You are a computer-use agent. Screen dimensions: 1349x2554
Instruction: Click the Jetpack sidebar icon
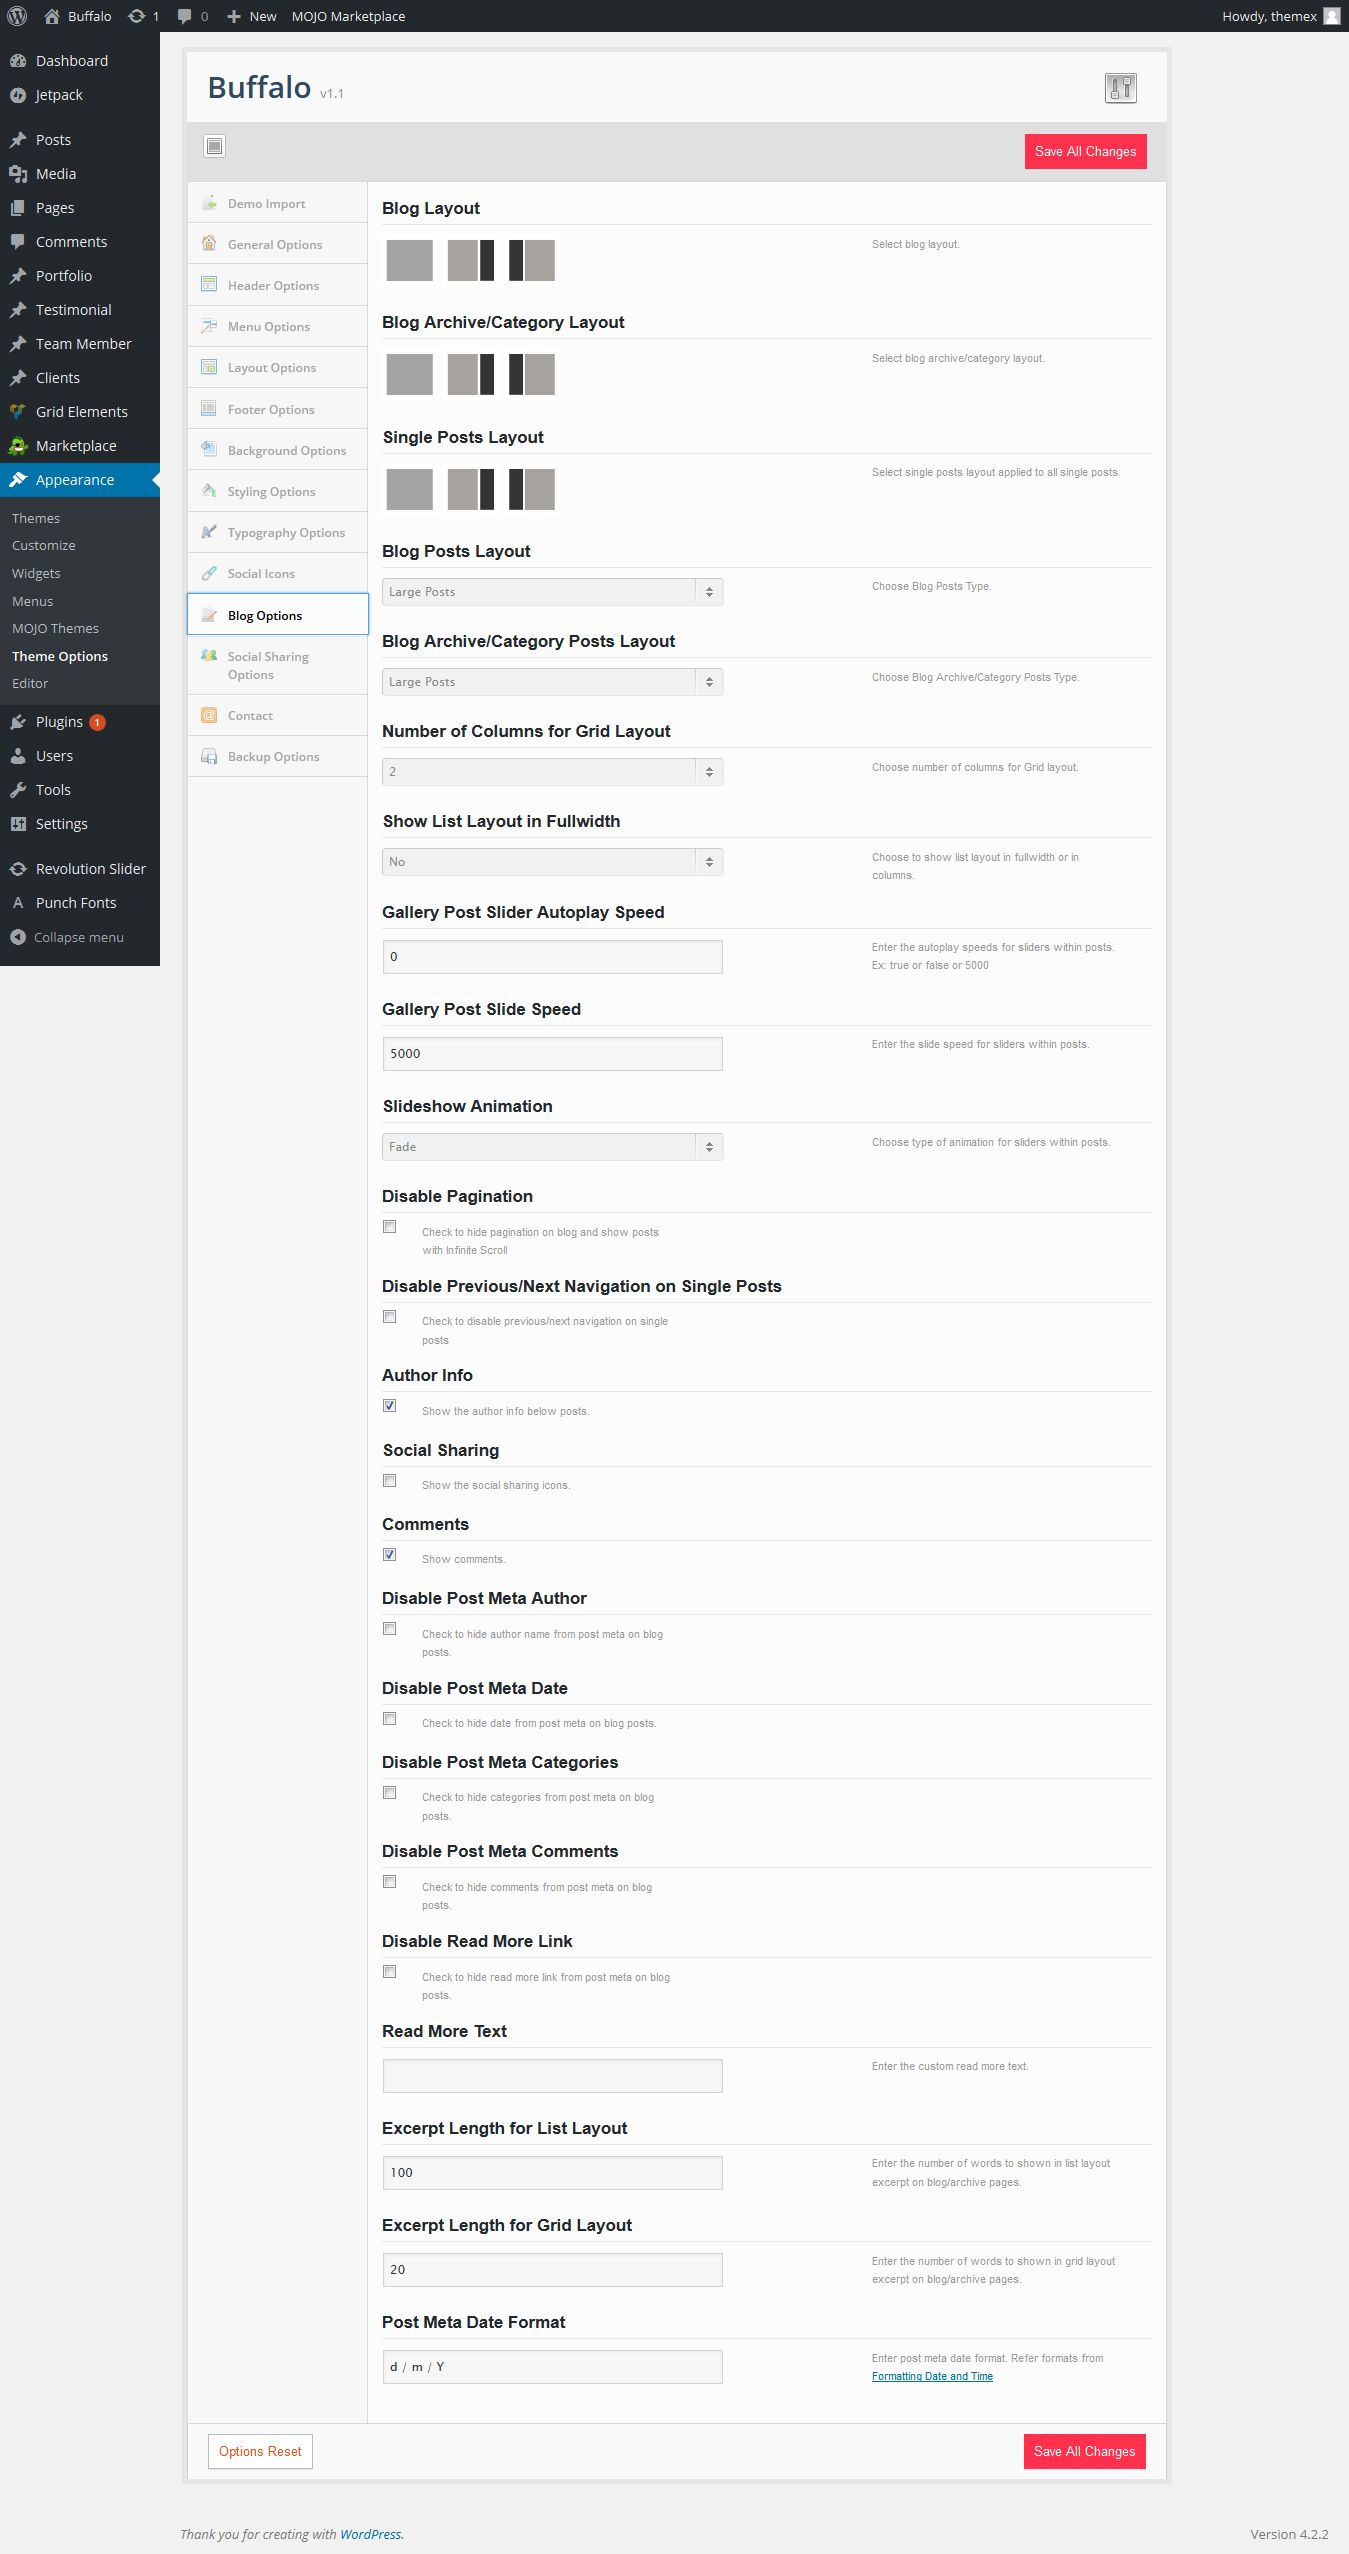(18, 95)
